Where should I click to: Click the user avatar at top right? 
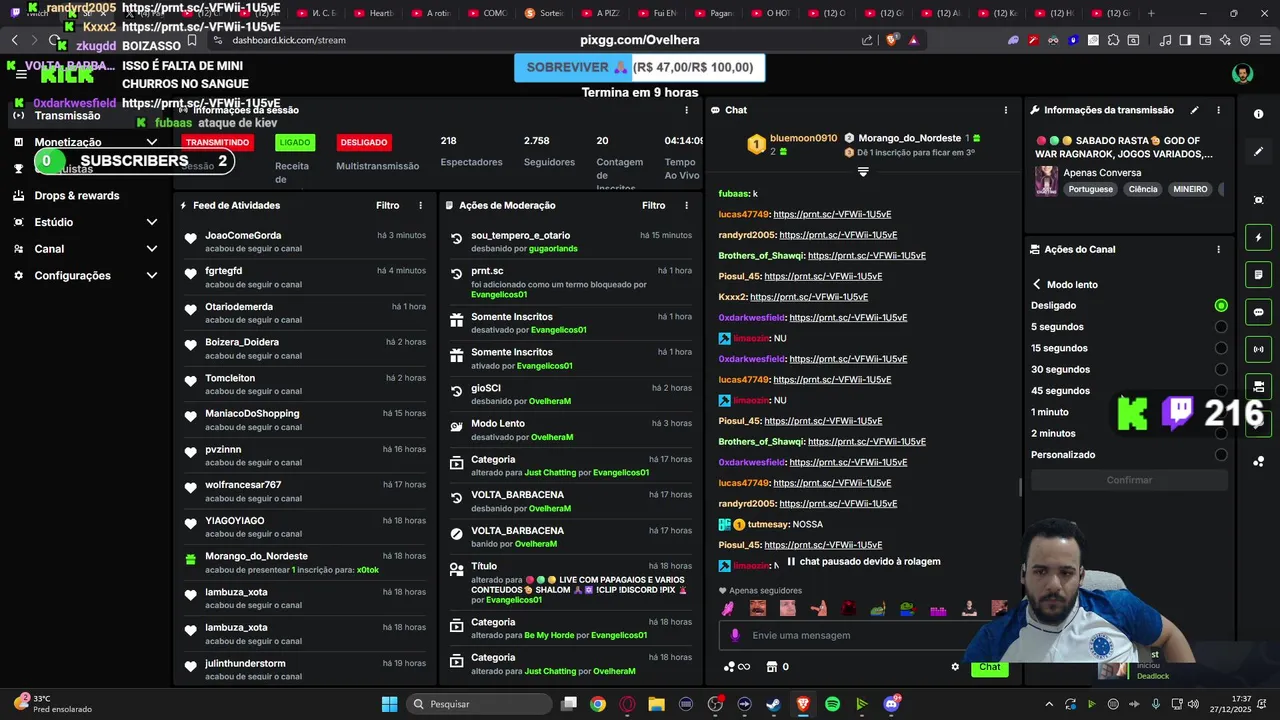[1242, 74]
